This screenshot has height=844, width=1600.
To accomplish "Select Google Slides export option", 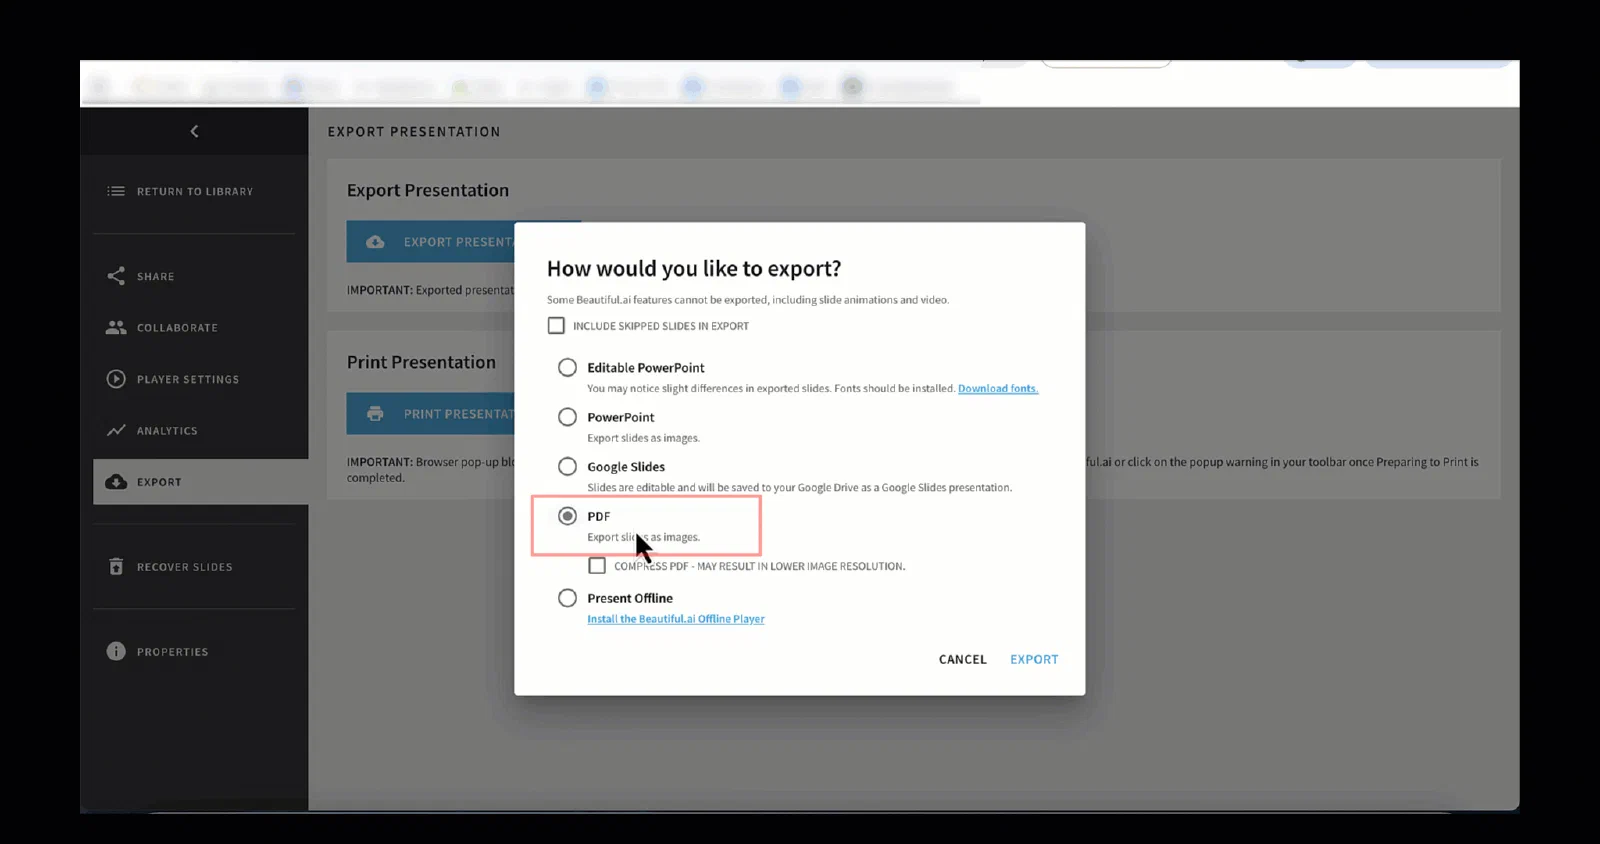I will 567,466.
